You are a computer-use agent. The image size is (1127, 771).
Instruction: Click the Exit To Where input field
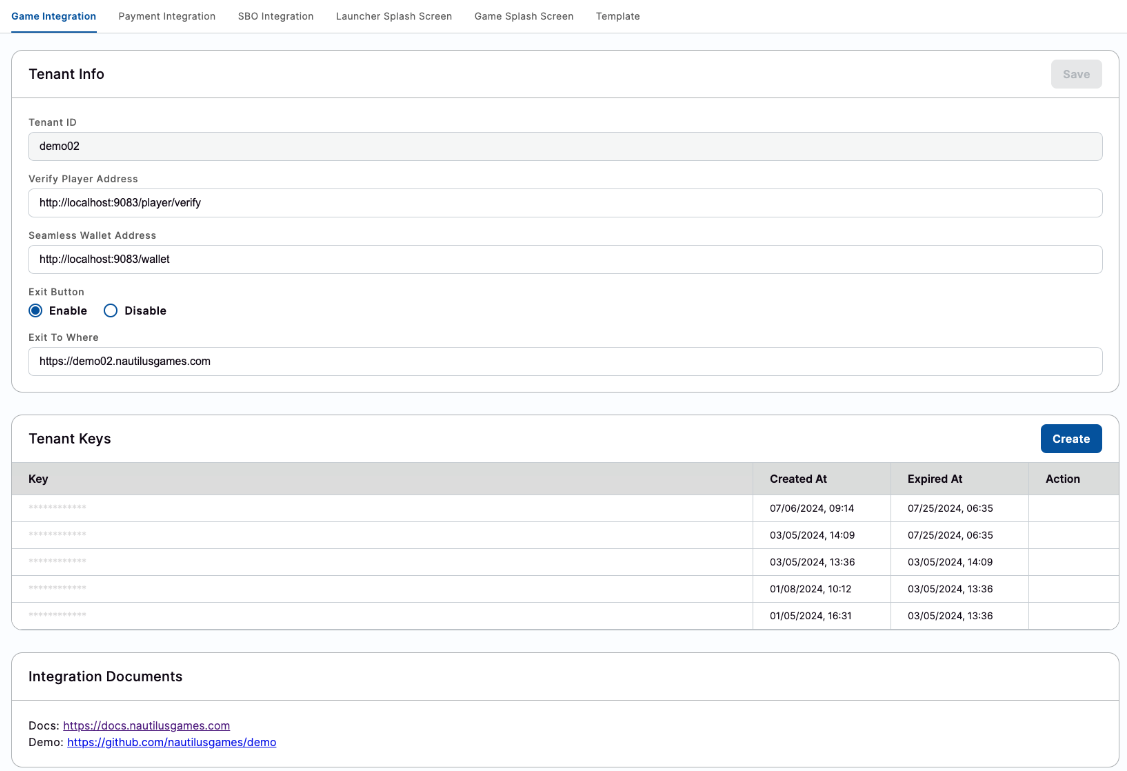(565, 361)
